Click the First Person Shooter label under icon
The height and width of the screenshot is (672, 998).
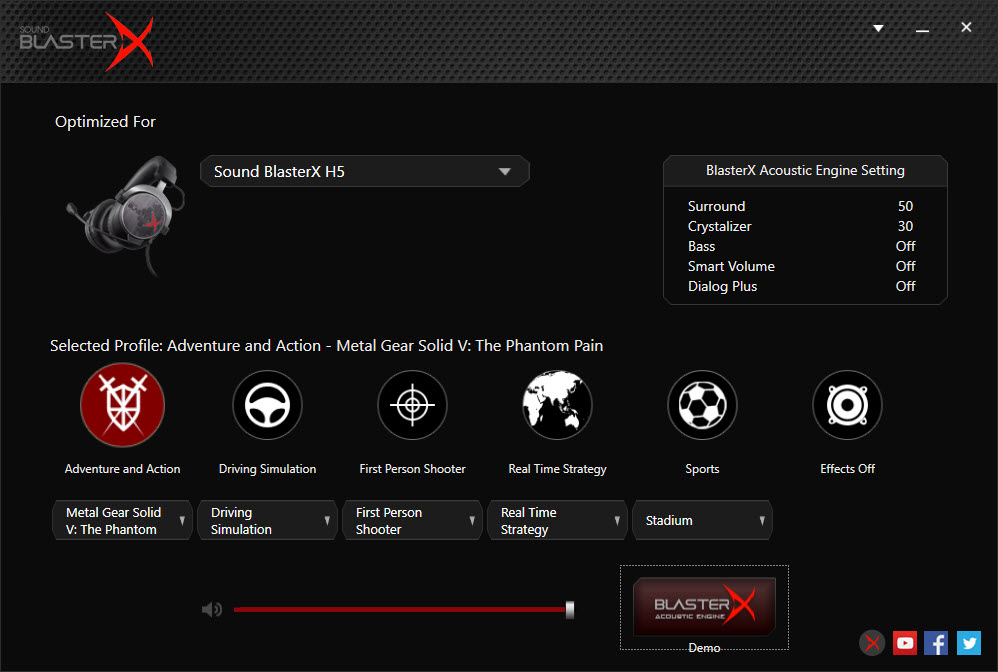coord(412,469)
